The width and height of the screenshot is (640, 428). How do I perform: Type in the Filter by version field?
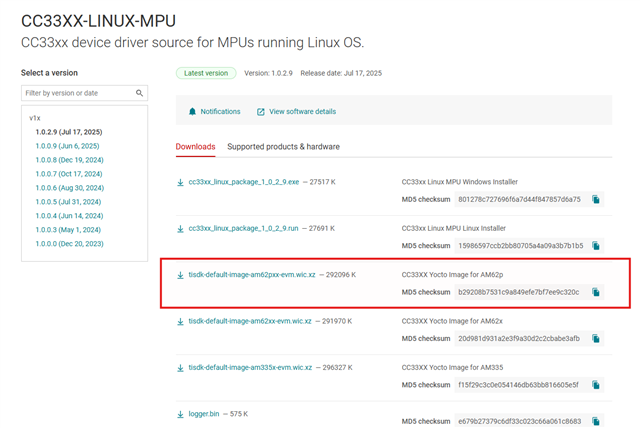tap(78, 93)
